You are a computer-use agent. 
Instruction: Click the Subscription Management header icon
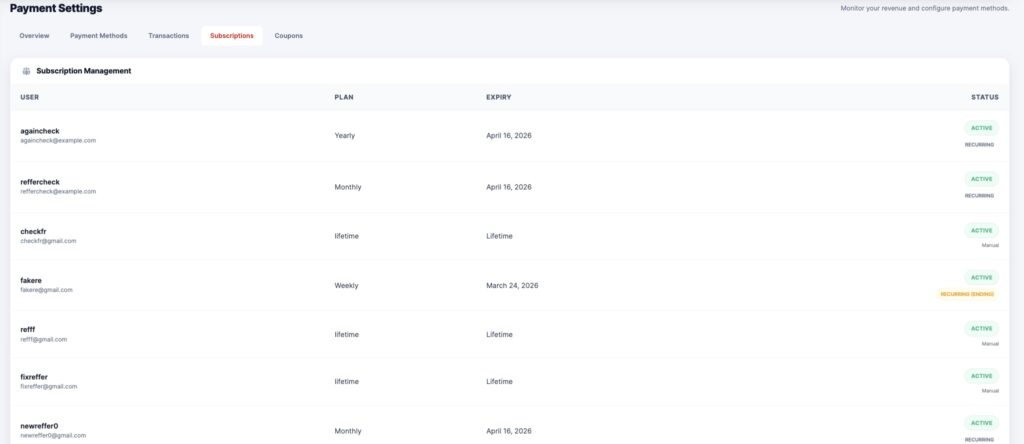[x=26, y=71]
